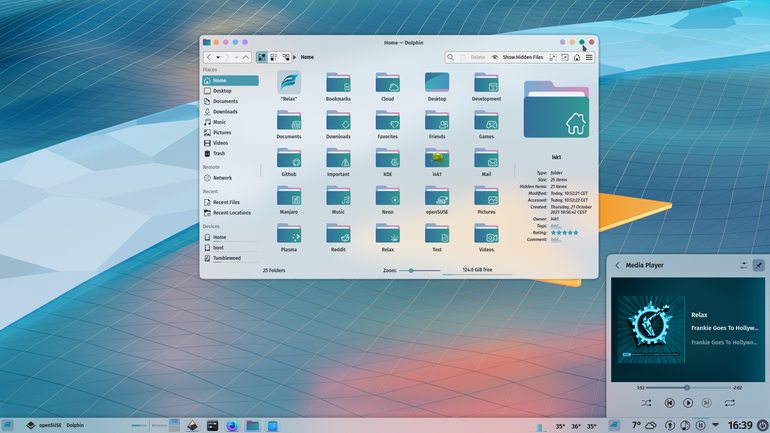Switch to icons view mode
The image size is (770, 433).
(x=262, y=57)
